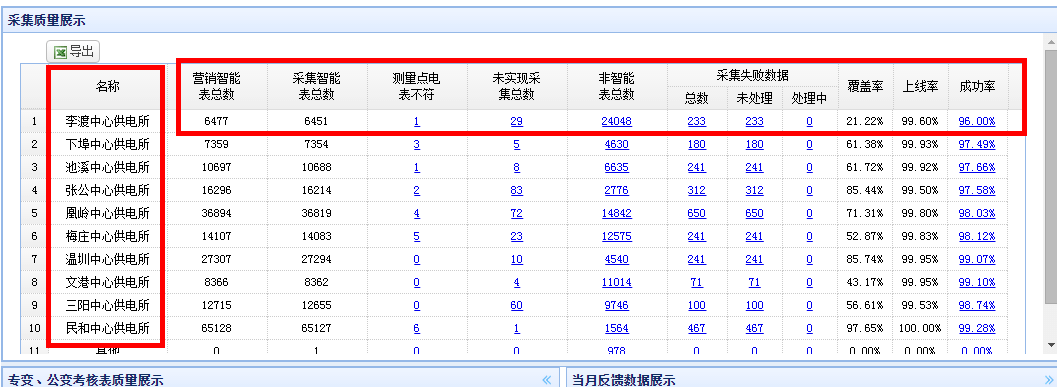1057x387 pixels.
Task: Open 测量点电表不符 link 5 for 梅庄中心供电所
Action: [417, 236]
